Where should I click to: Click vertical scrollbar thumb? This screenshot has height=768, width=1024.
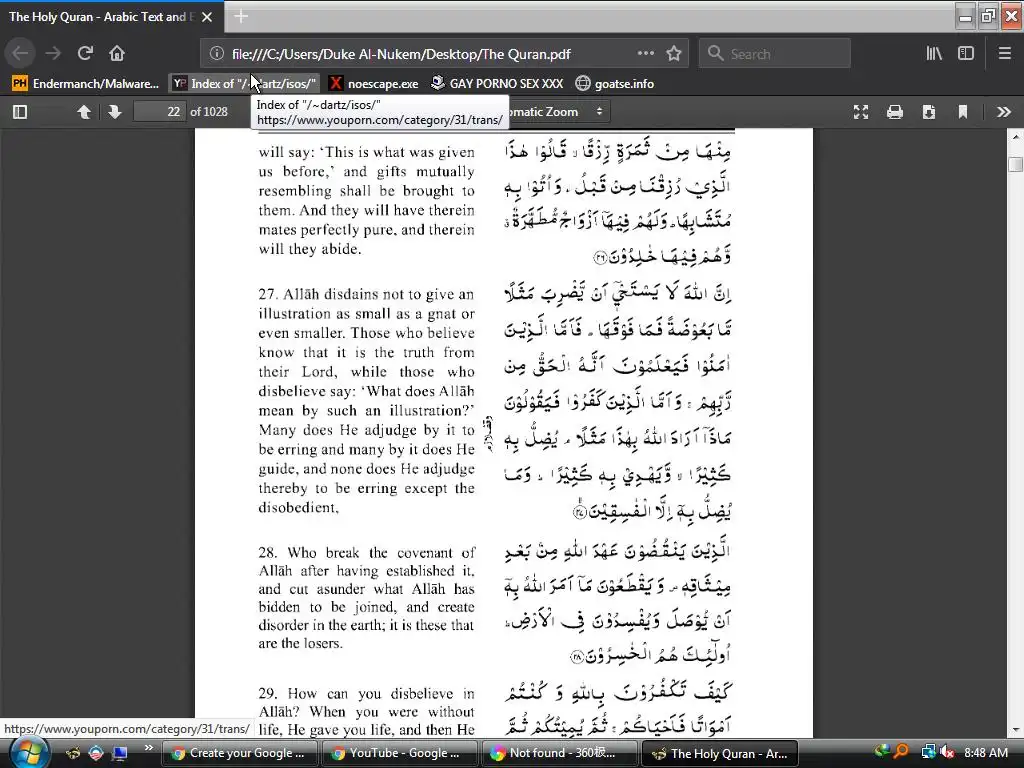coord(1015,164)
